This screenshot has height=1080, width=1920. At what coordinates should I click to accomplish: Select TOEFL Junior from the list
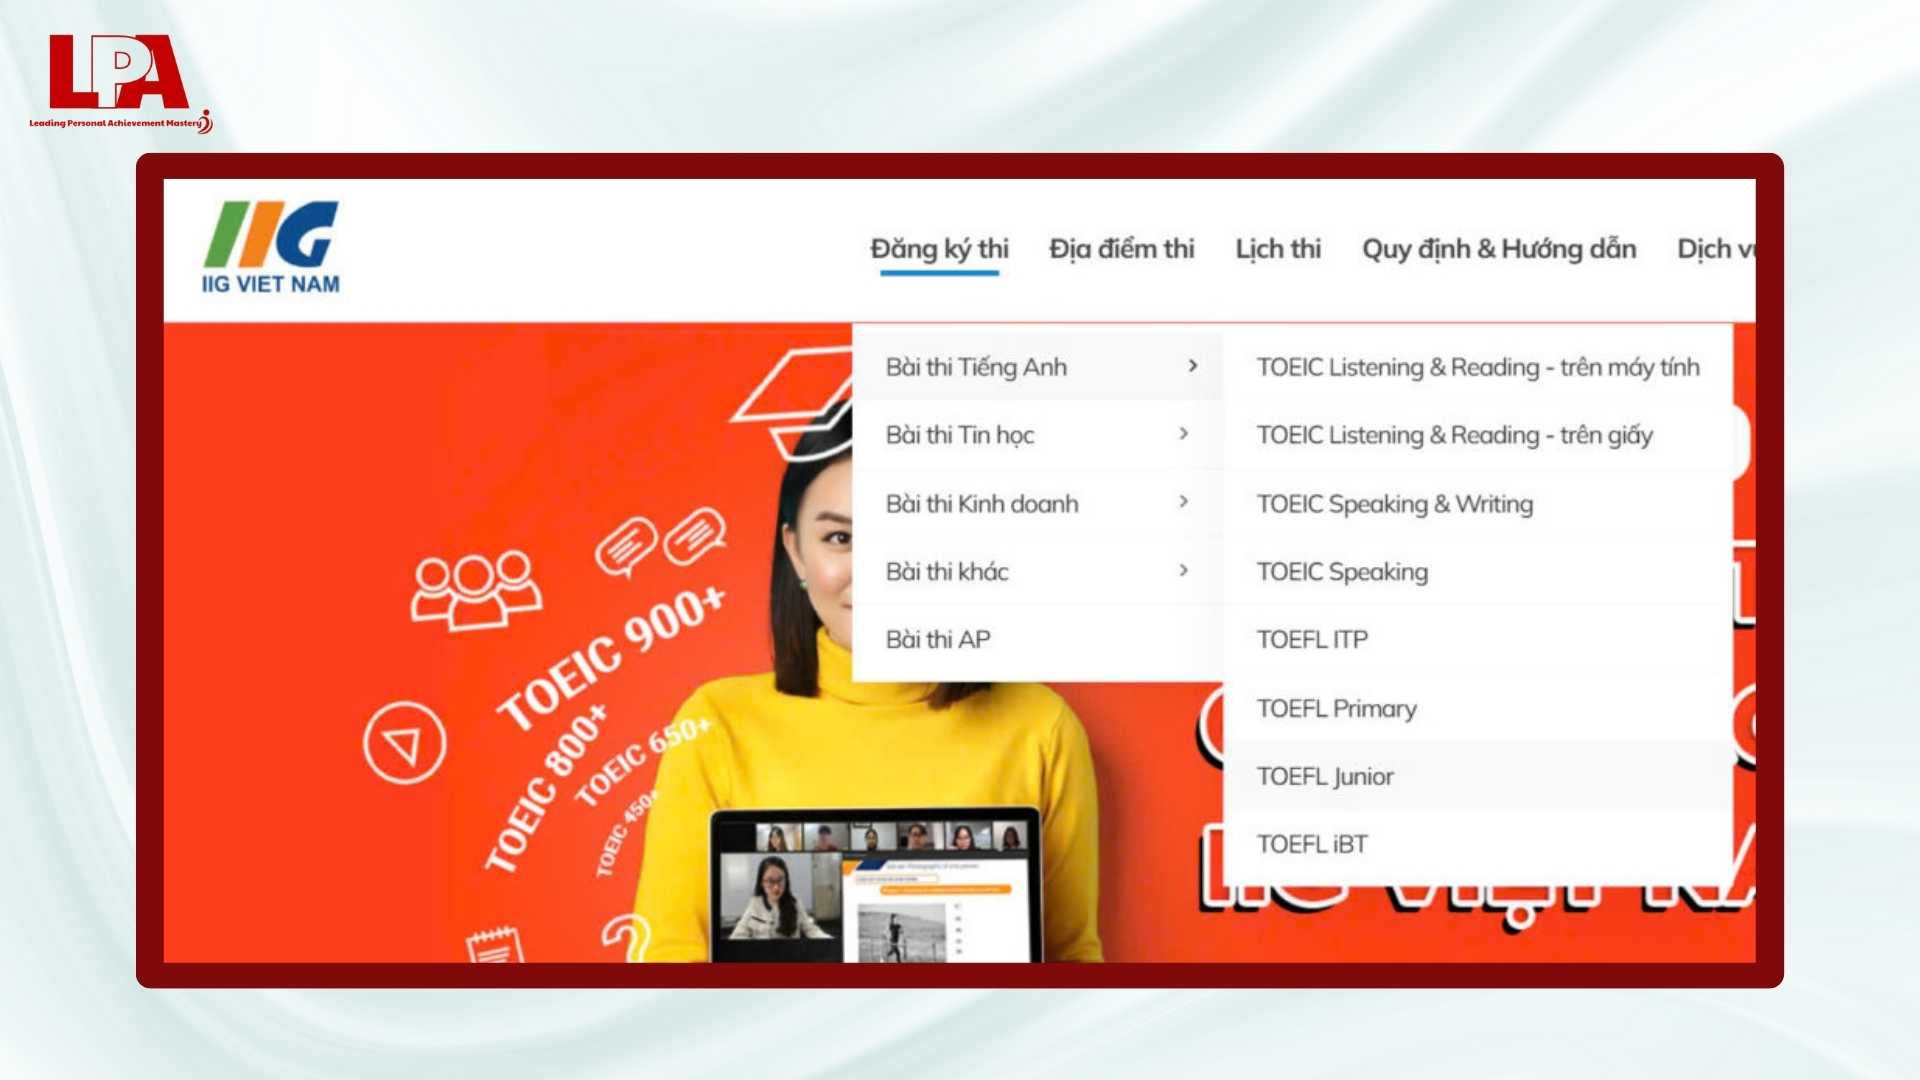[1324, 776]
